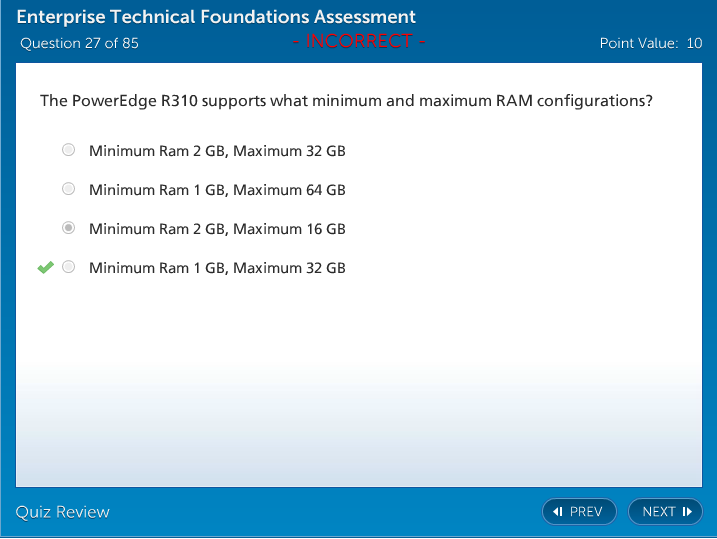Click the Enterprise Technical Foundations Assessment title
Screen dimensions: 717x539
[x=216, y=18]
